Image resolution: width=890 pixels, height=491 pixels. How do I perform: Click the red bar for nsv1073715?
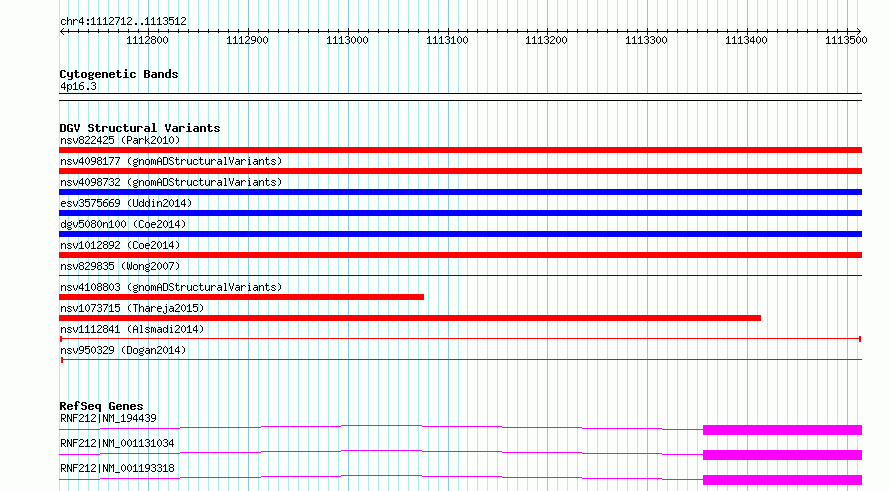click(410, 318)
